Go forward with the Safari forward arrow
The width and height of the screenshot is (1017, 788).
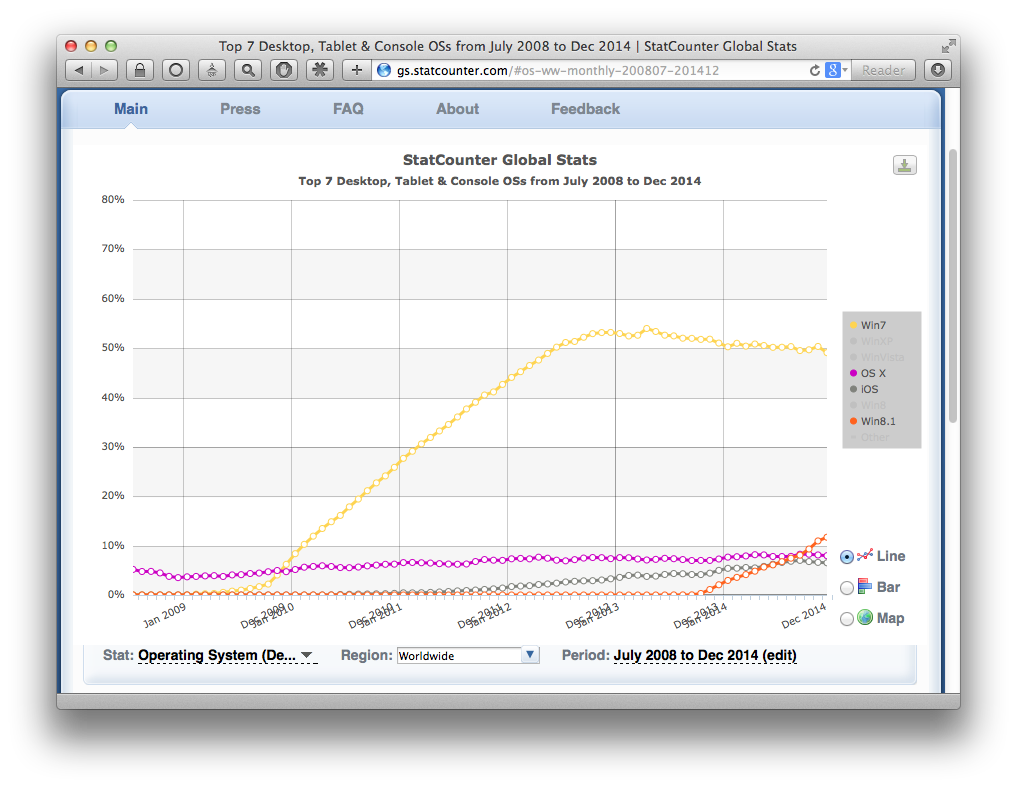click(x=104, y=70)
